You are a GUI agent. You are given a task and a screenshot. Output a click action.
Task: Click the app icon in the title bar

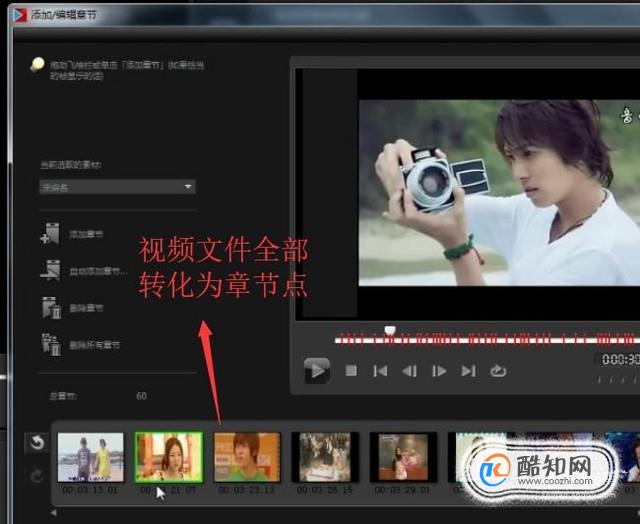click(x=20, y=15)
